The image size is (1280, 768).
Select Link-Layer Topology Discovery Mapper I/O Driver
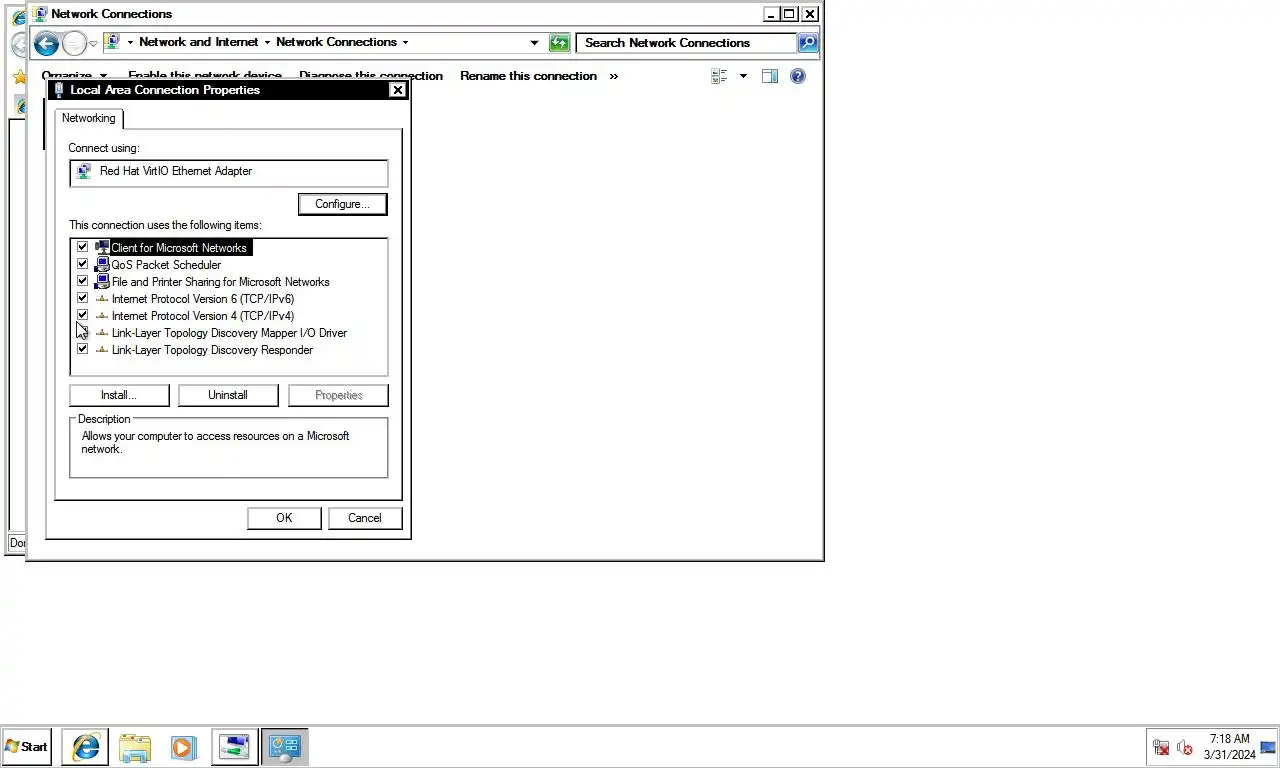tap(230, 333)
